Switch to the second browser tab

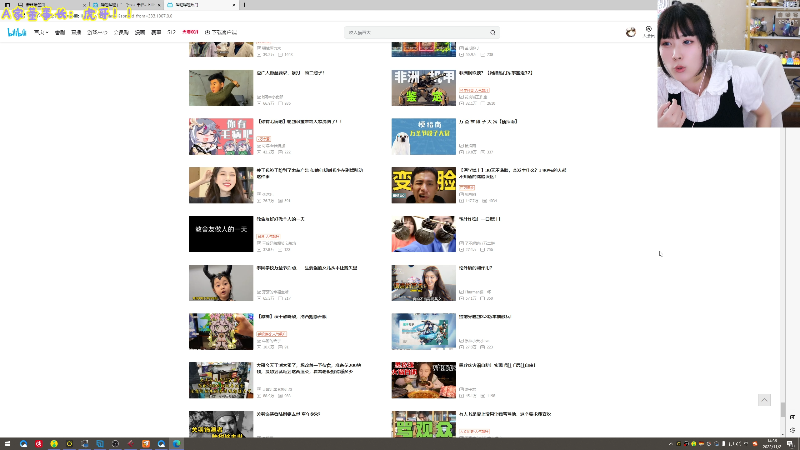tap(126, 5)
